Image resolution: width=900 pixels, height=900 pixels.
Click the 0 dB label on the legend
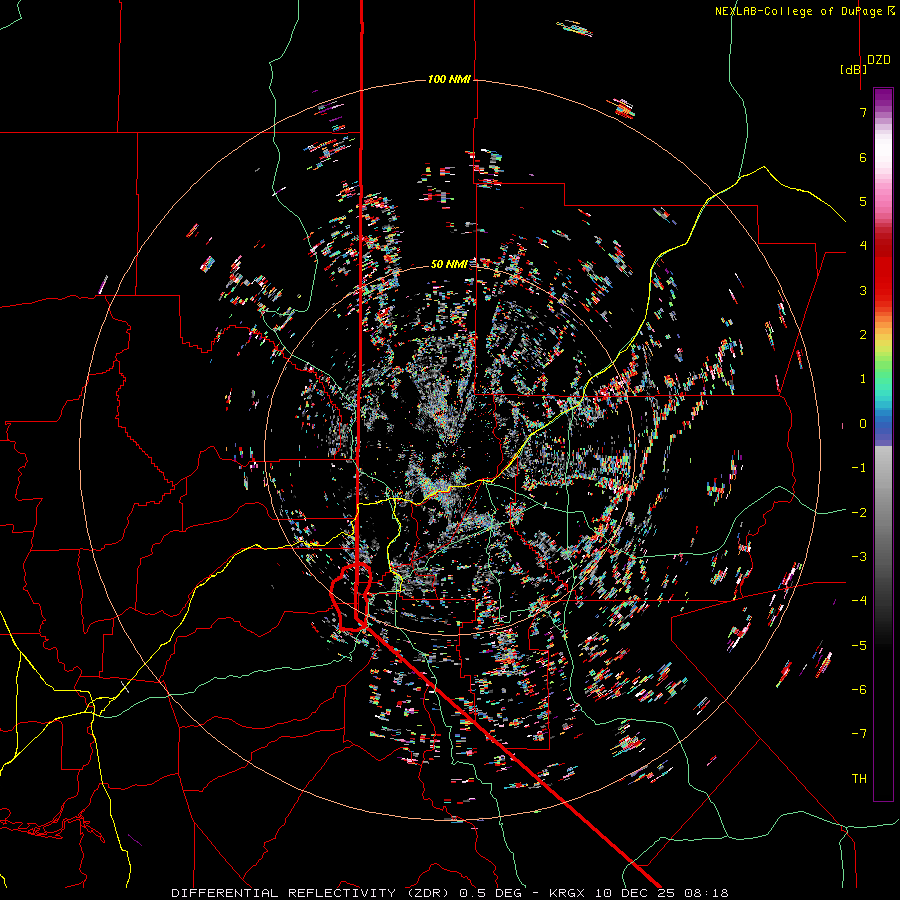863,424
